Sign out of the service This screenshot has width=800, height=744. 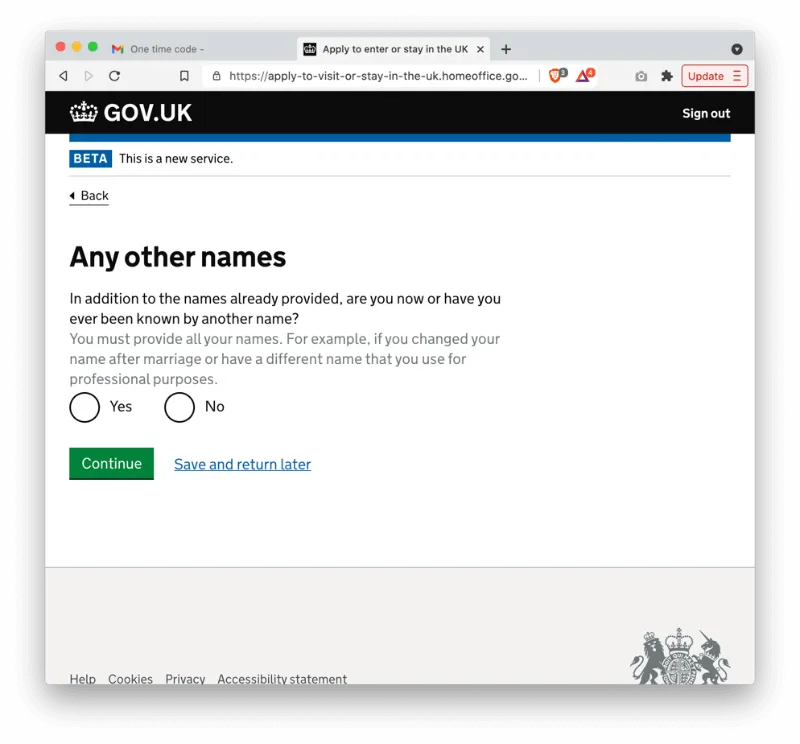pyautogui.click(x=706, y=113)
